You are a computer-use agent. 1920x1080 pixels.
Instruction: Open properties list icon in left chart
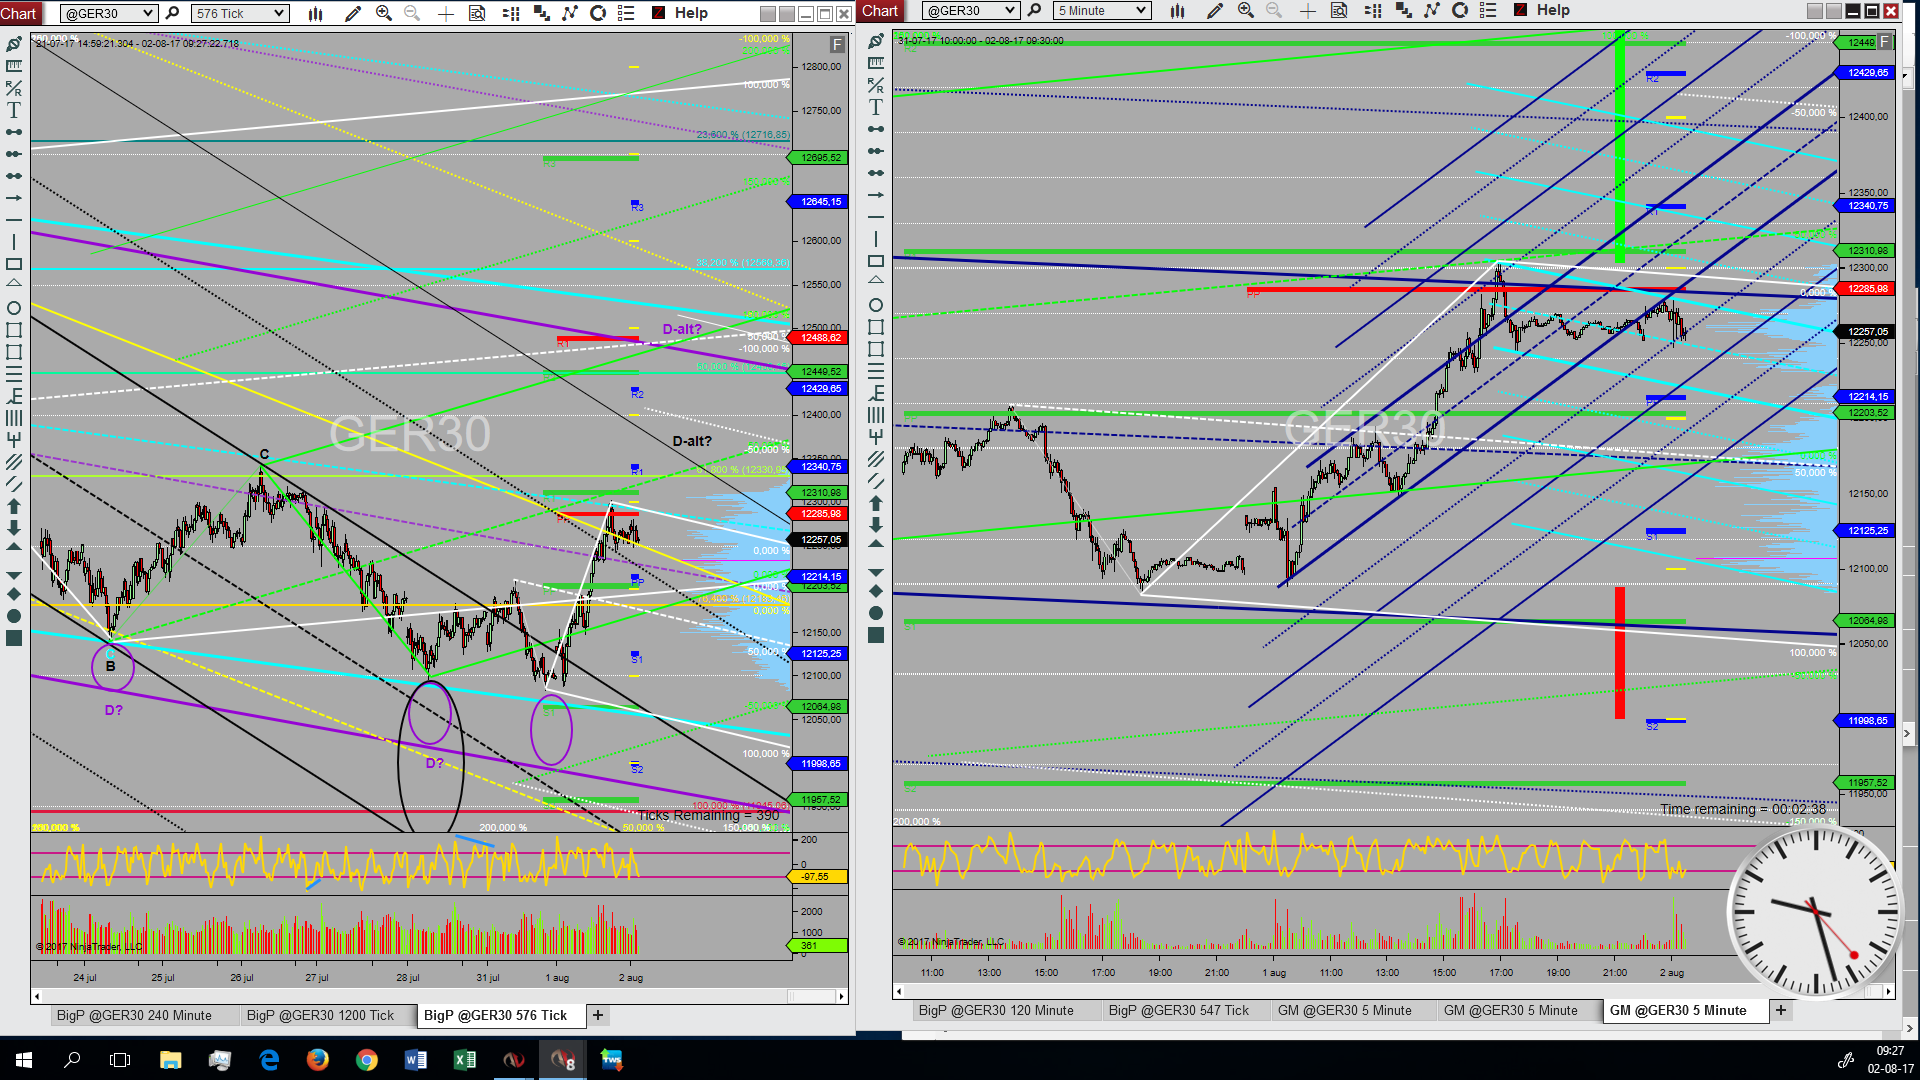click(626, 13)
